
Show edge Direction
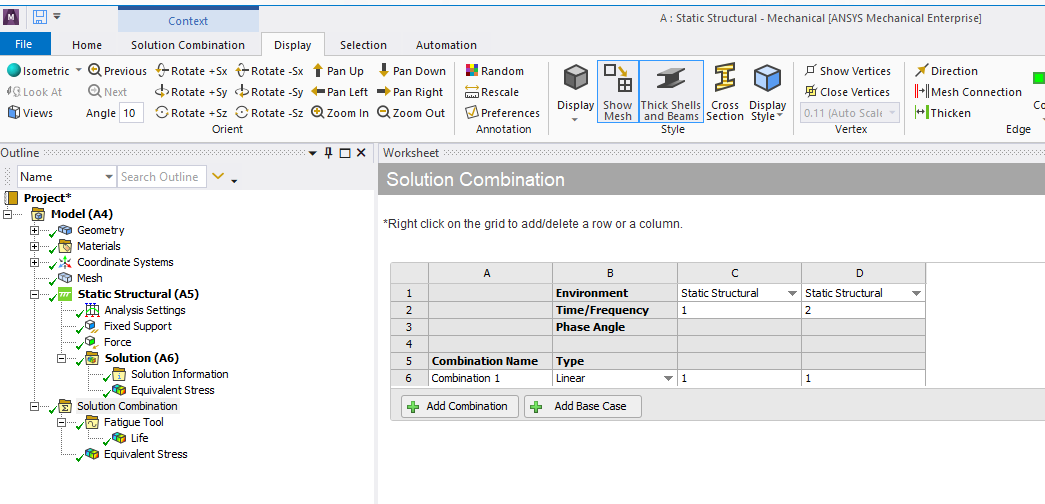tap(946, 71)
